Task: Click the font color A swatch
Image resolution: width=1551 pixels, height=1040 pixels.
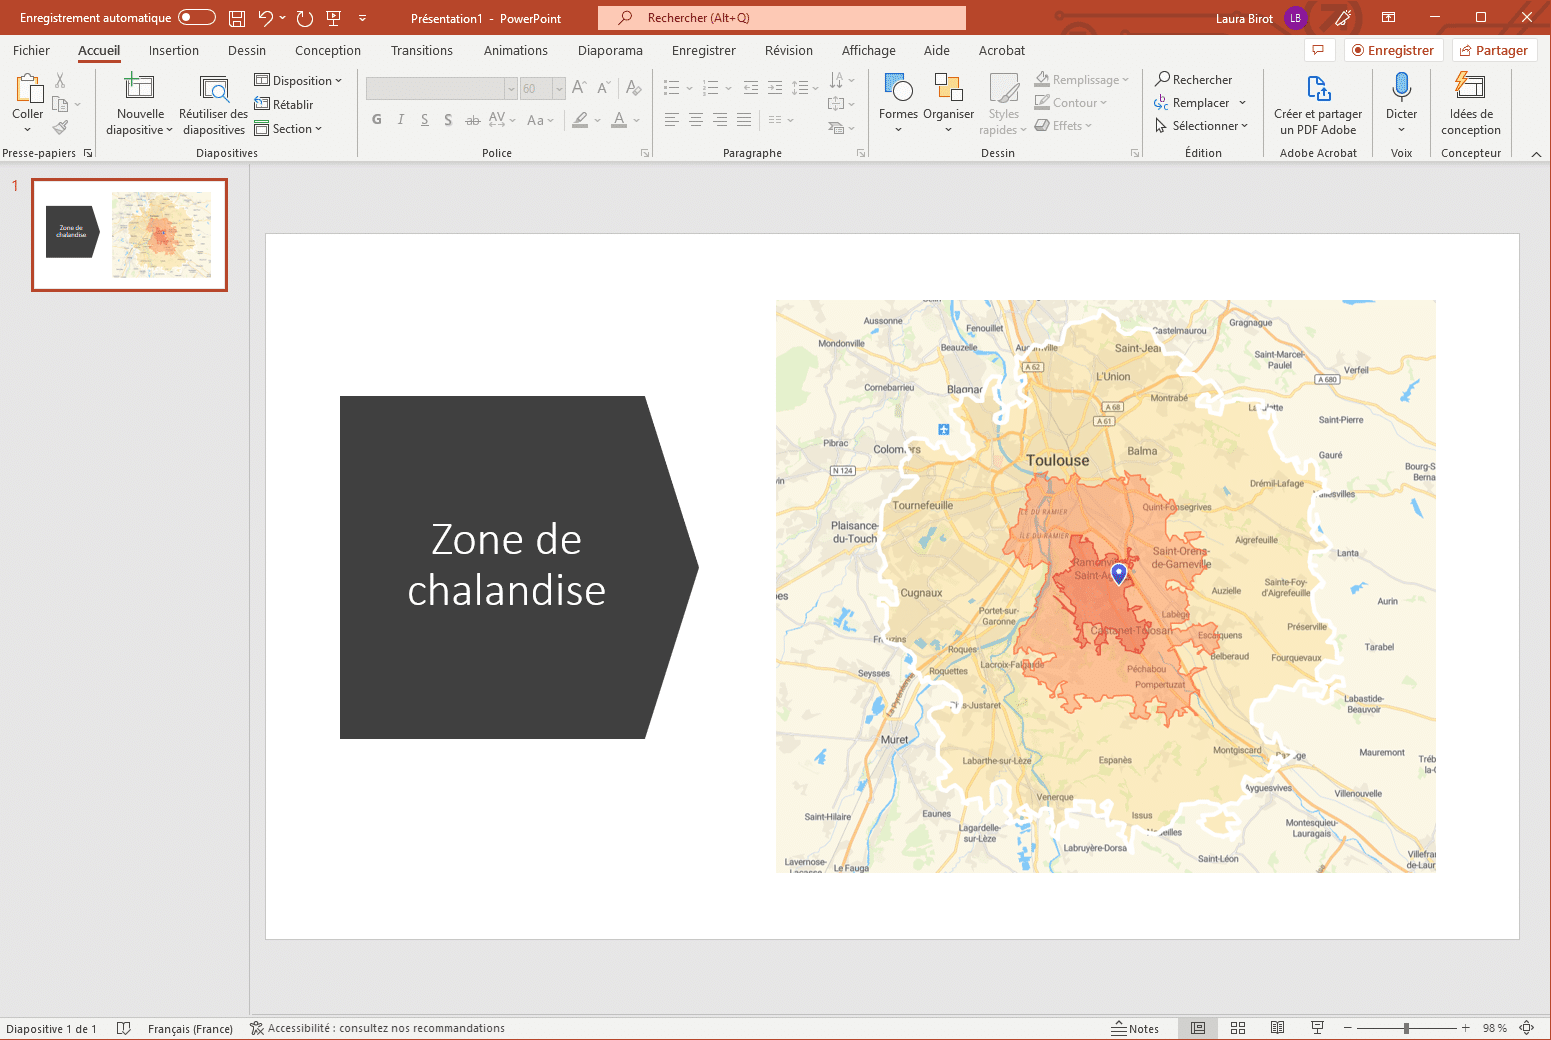Action: tap(619, 120)
